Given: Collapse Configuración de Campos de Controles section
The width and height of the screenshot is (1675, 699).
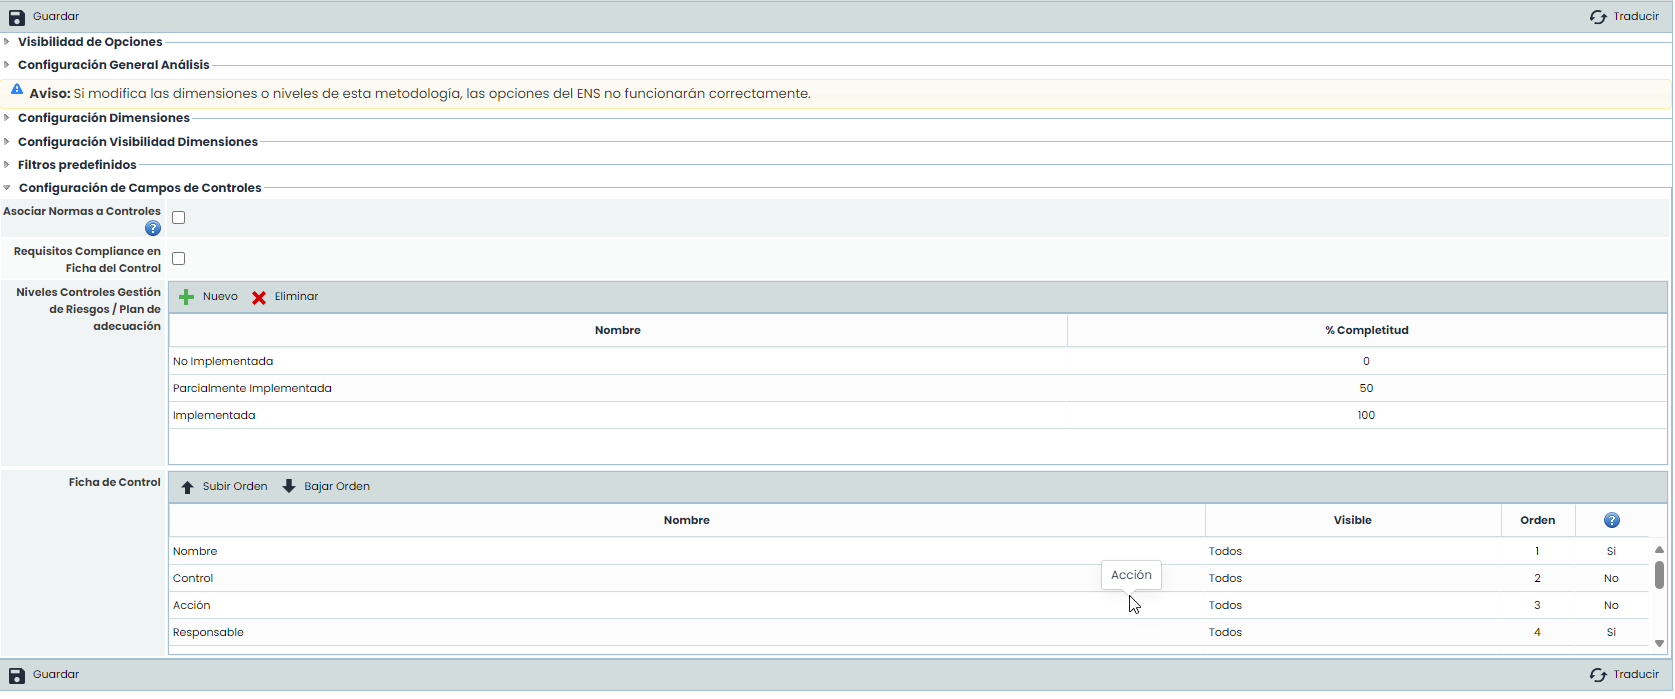Looking at the screenshot, I should click(139, 188).
